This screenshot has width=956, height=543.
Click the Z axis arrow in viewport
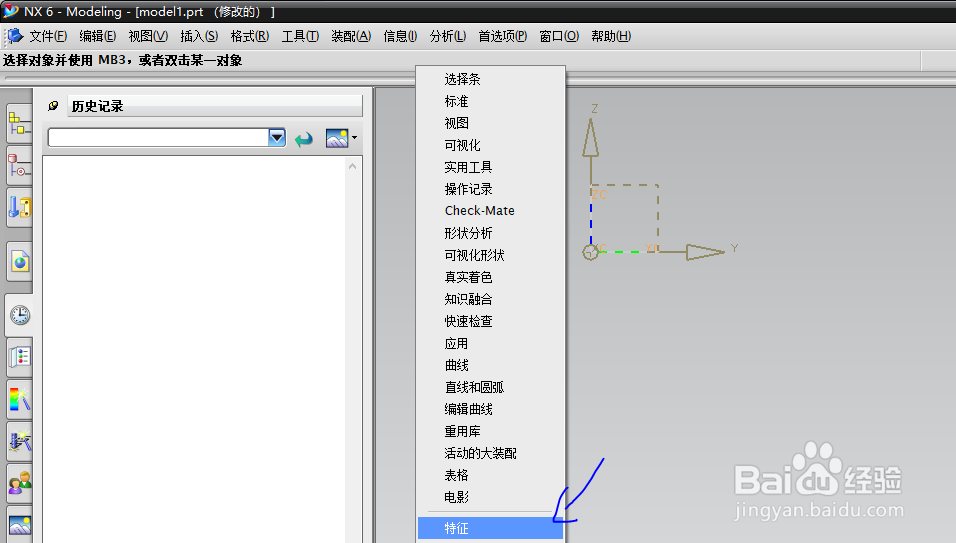pyautogui.click(x=590, y=137)
